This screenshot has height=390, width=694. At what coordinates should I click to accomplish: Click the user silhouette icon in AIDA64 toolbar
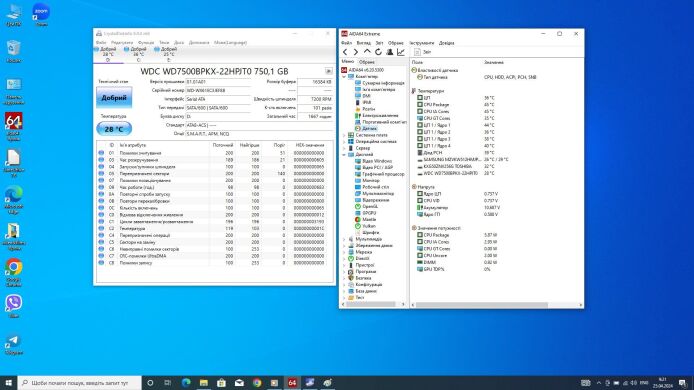tap(389, 52)
